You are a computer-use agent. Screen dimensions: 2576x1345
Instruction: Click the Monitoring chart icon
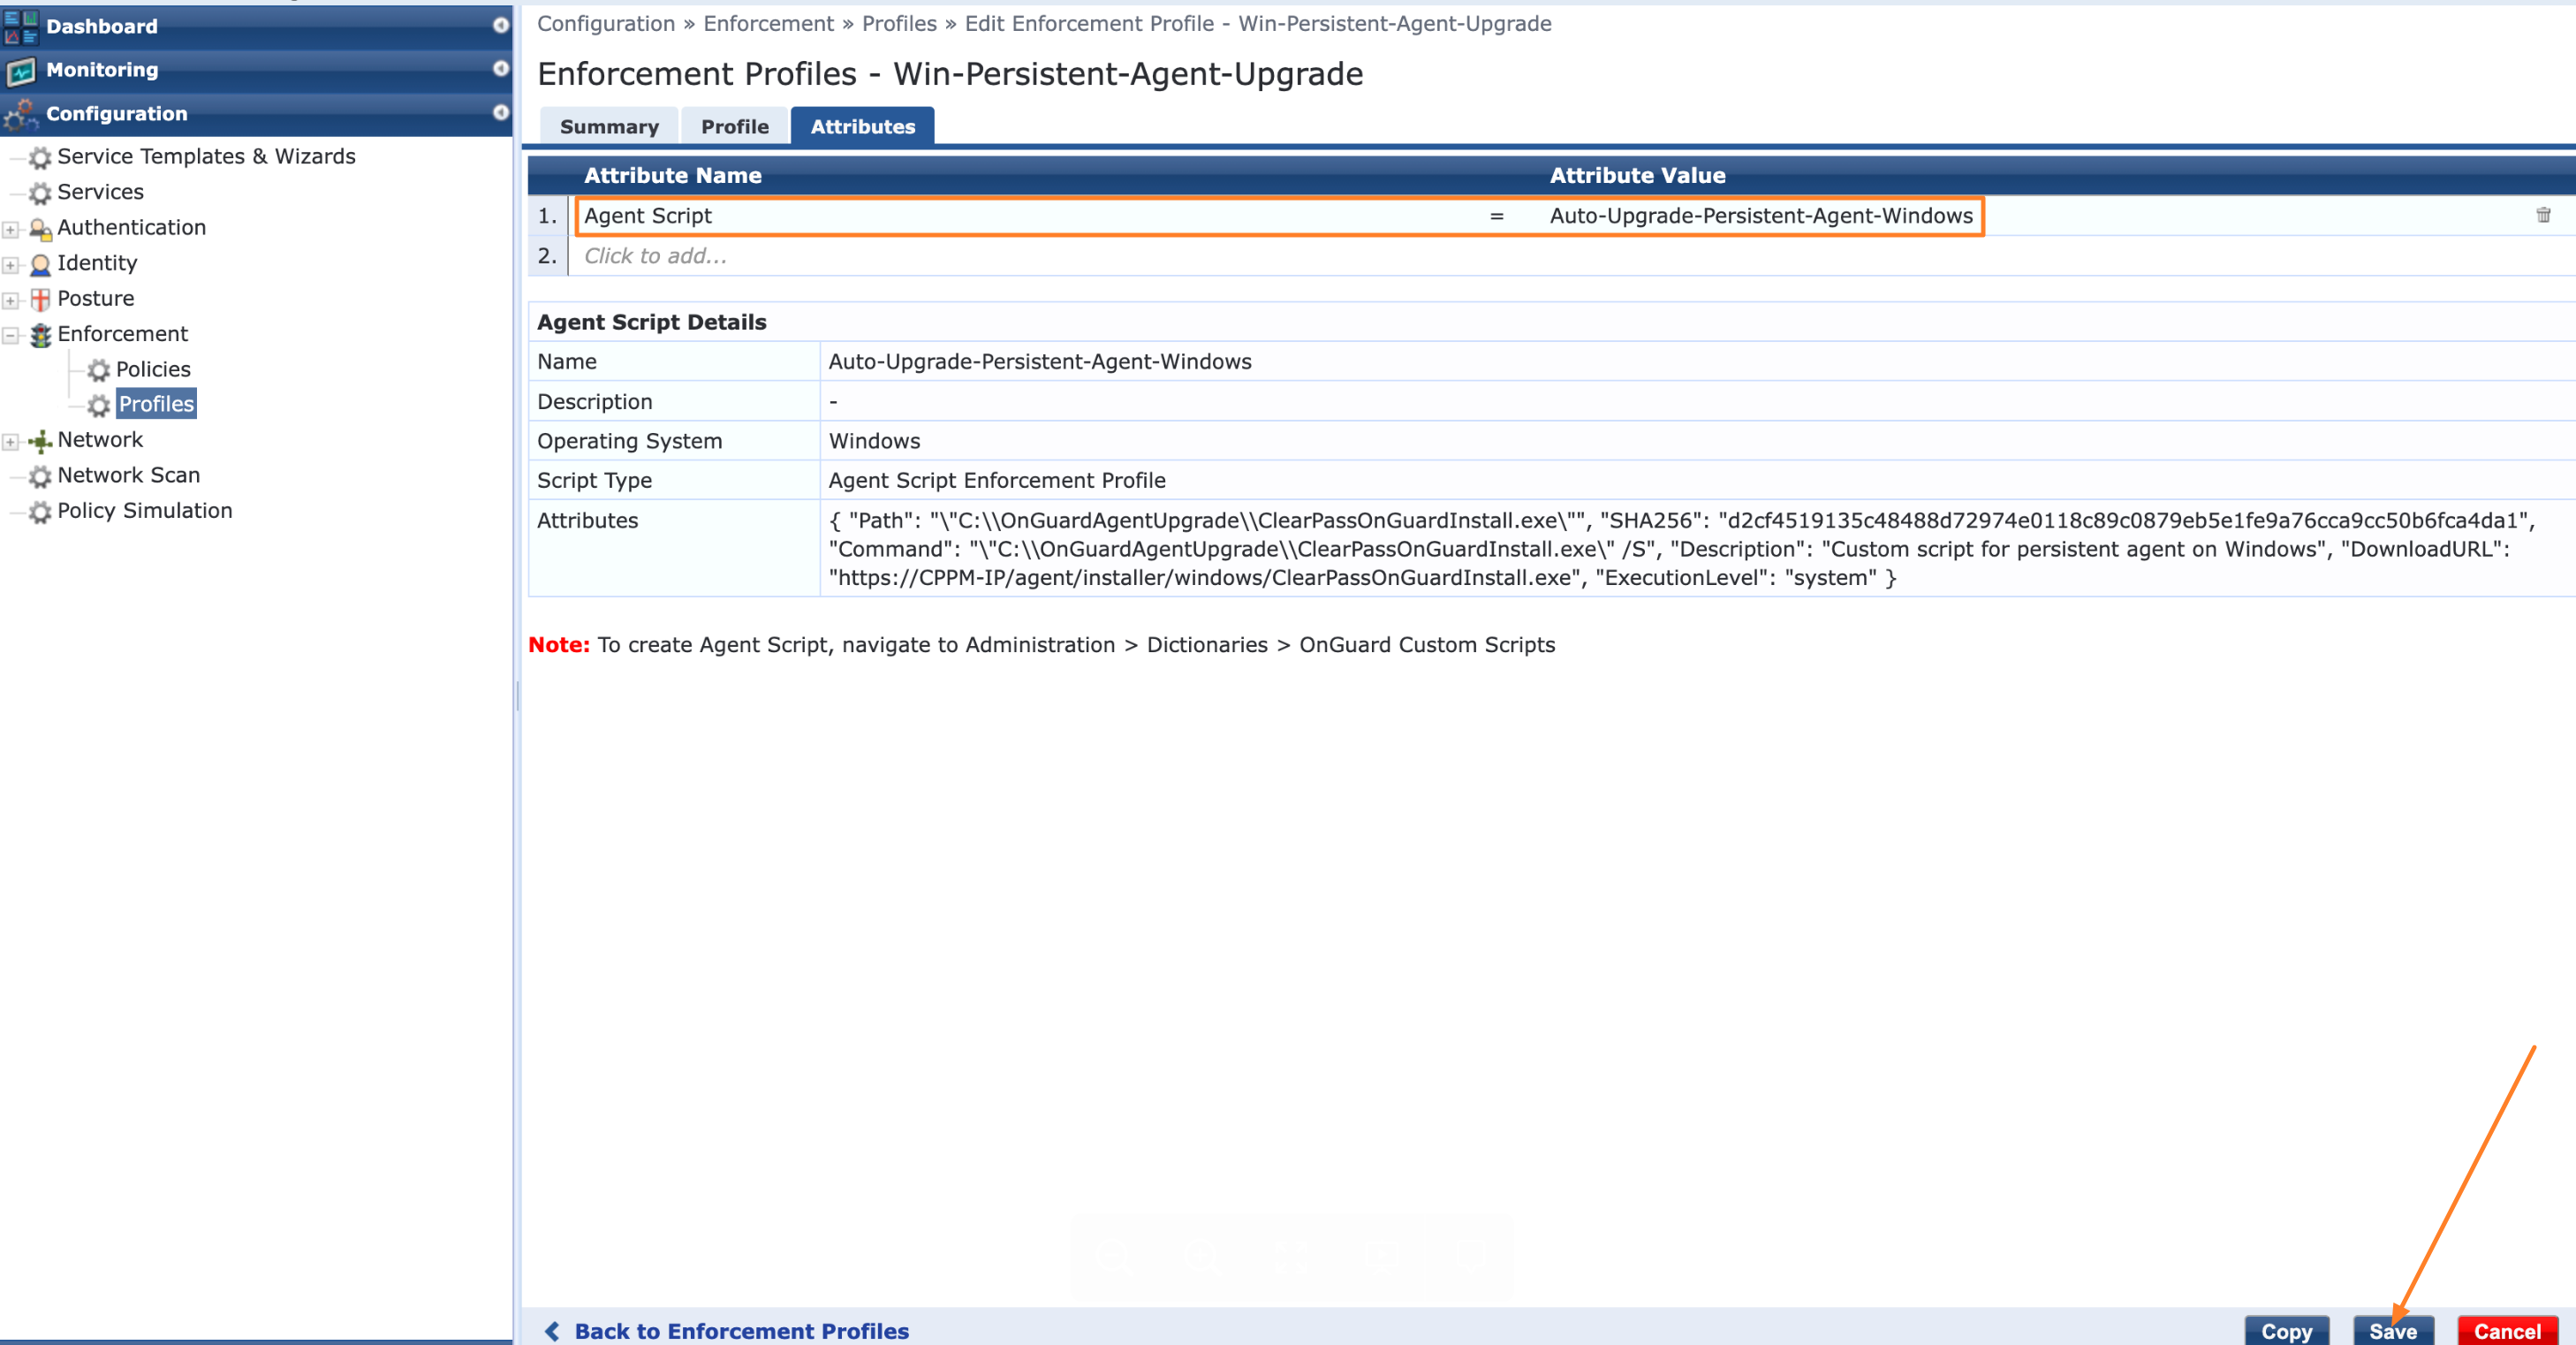[x=21, y=71]
